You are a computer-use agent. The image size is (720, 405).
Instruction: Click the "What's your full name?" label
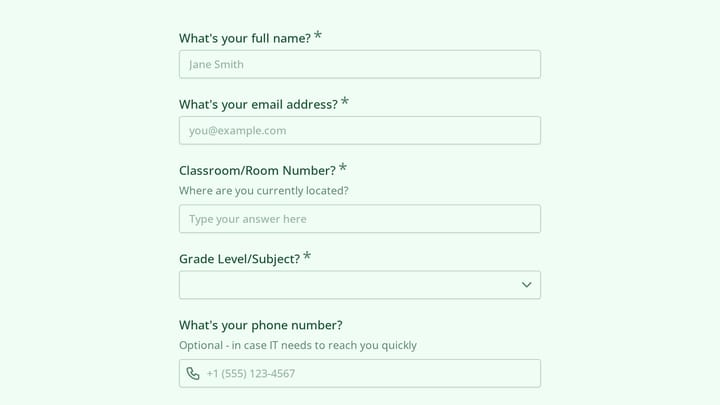[x=245, y=38]
